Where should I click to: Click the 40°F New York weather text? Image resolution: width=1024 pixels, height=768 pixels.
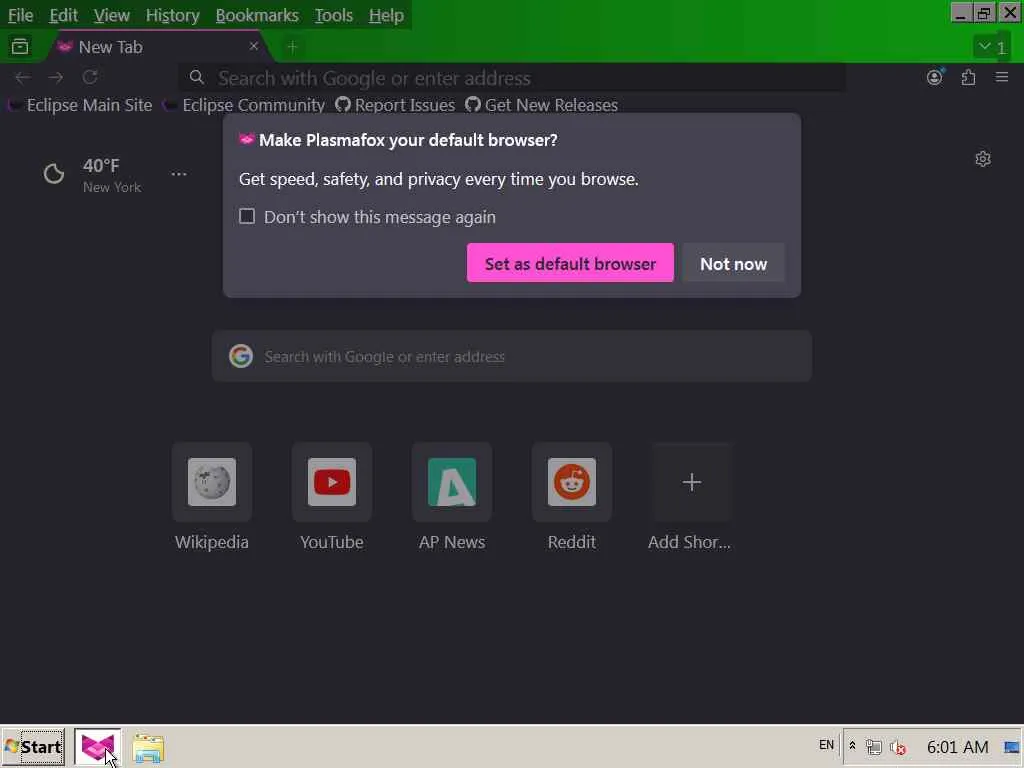(112, 175)
